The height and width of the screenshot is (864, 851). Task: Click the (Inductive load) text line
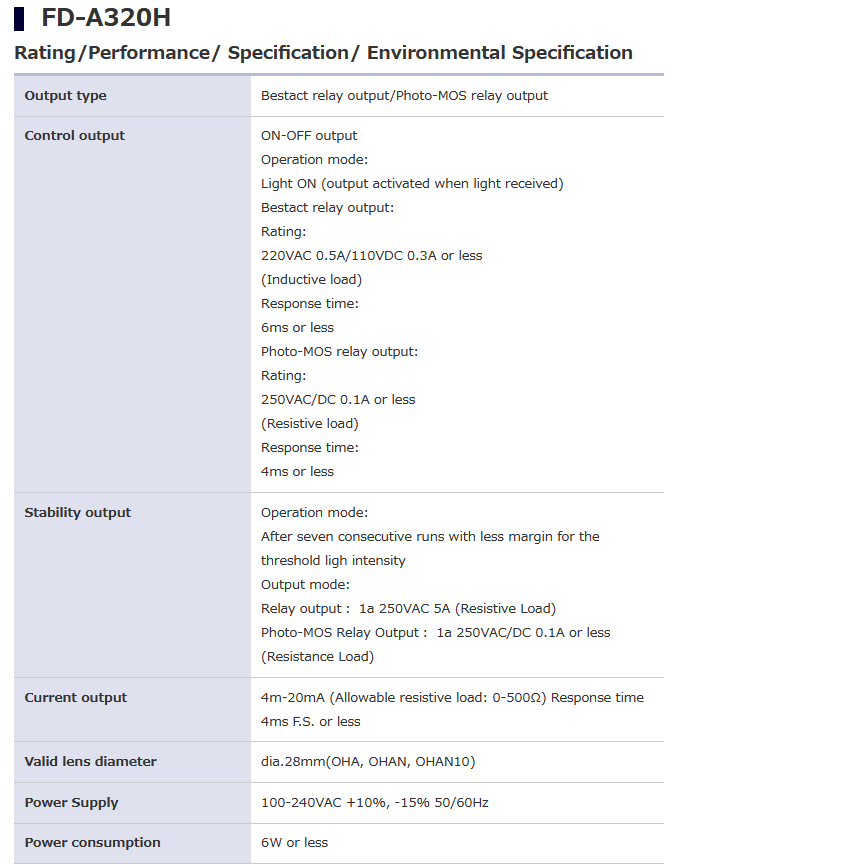[311, 280]
